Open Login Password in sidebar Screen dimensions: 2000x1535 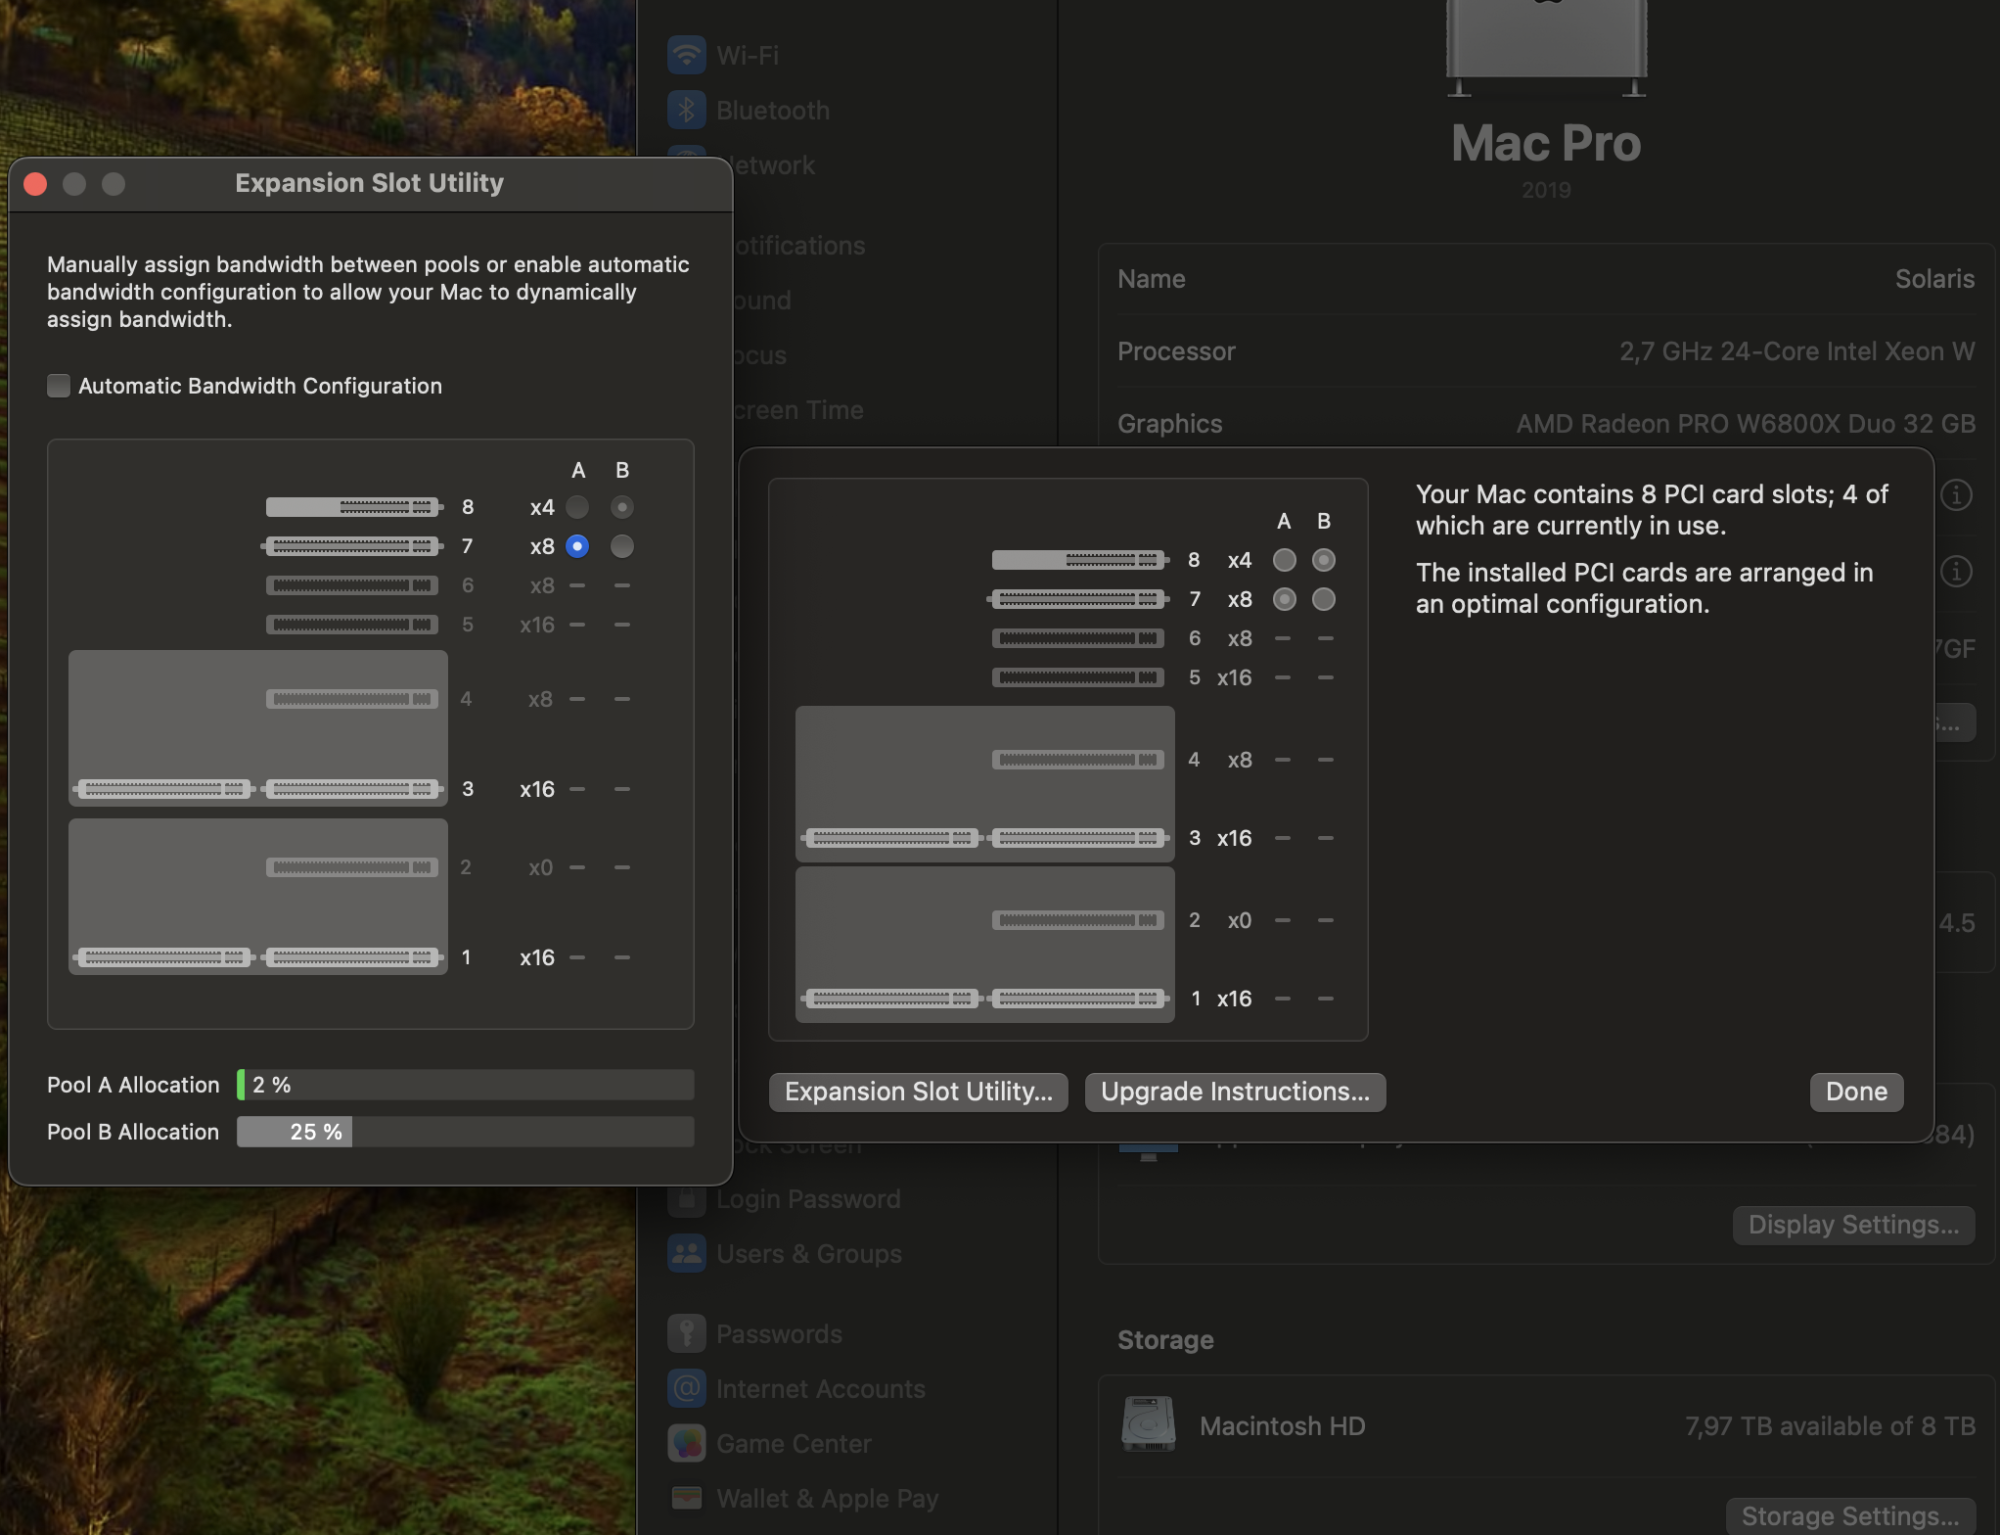[x=808, y=1198]
